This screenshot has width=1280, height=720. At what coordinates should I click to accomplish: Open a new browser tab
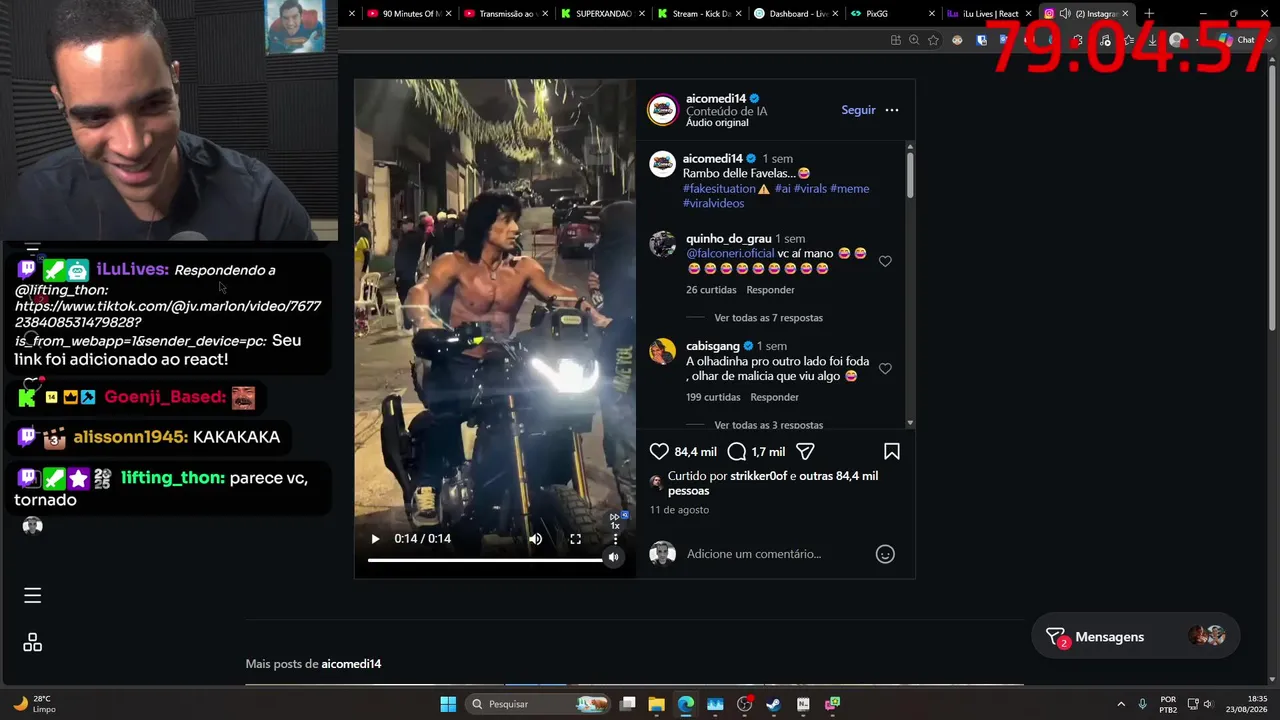click(x=1149, y=14)
